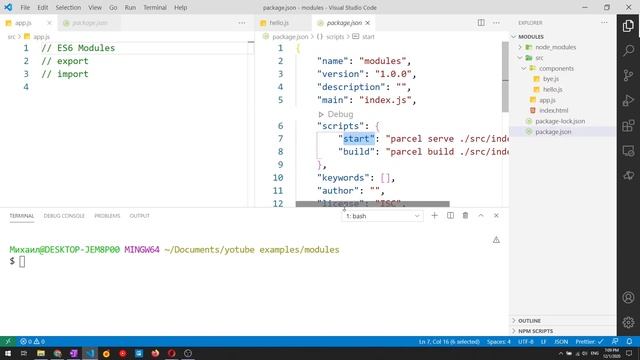Viewport: 640px width, 360px height.
Task: Click the horizontal scrollbar in package.json editor
Action: click(373, 204)
